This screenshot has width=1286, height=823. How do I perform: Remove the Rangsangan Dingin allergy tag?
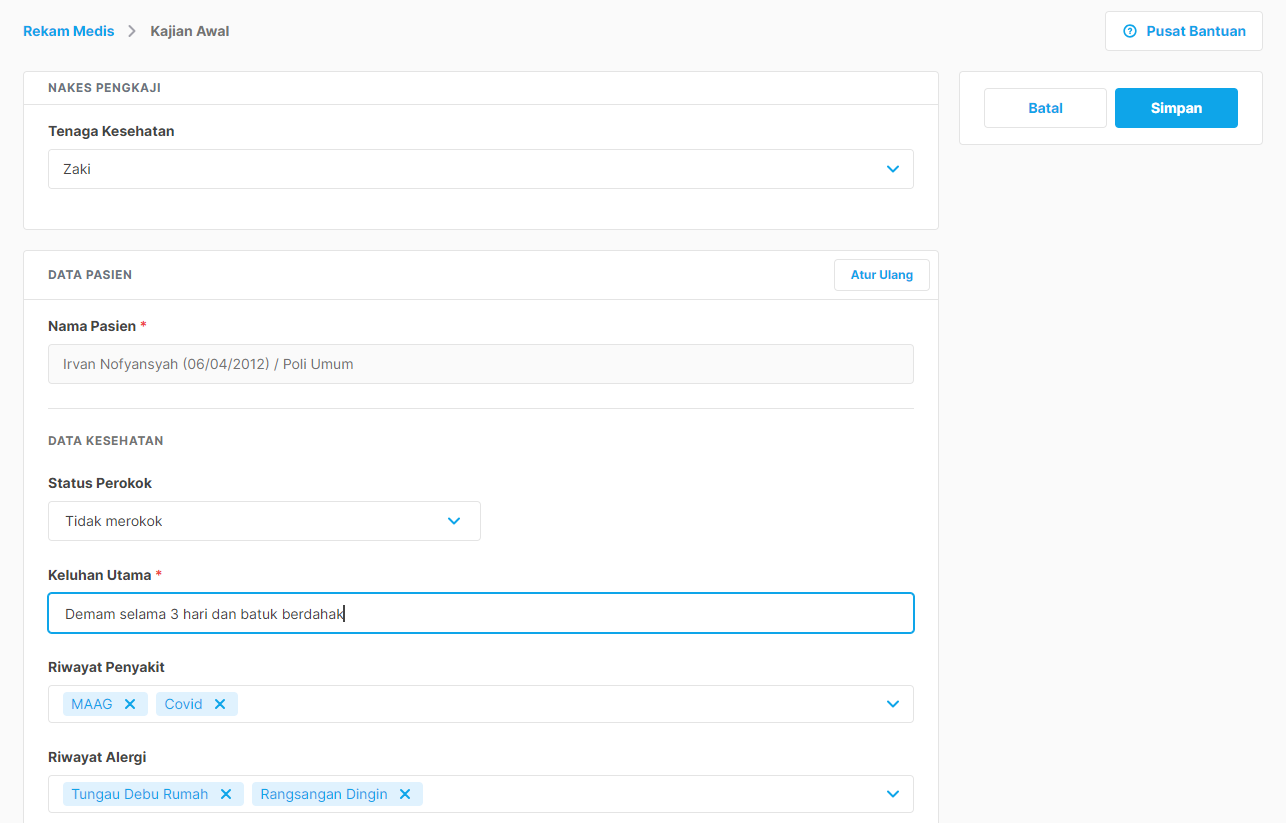coord(405,794)
